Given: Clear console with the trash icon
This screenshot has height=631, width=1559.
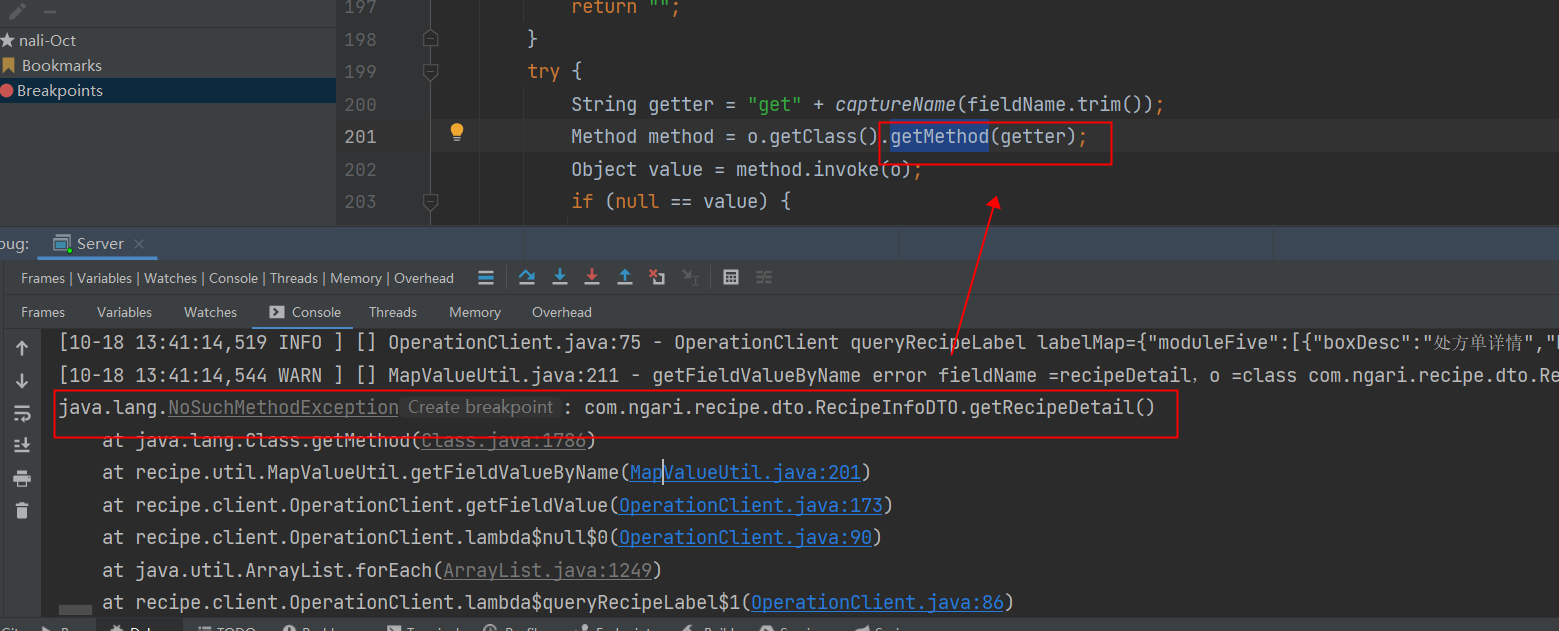Looking at the screenshot, I should tap(22, 511).
